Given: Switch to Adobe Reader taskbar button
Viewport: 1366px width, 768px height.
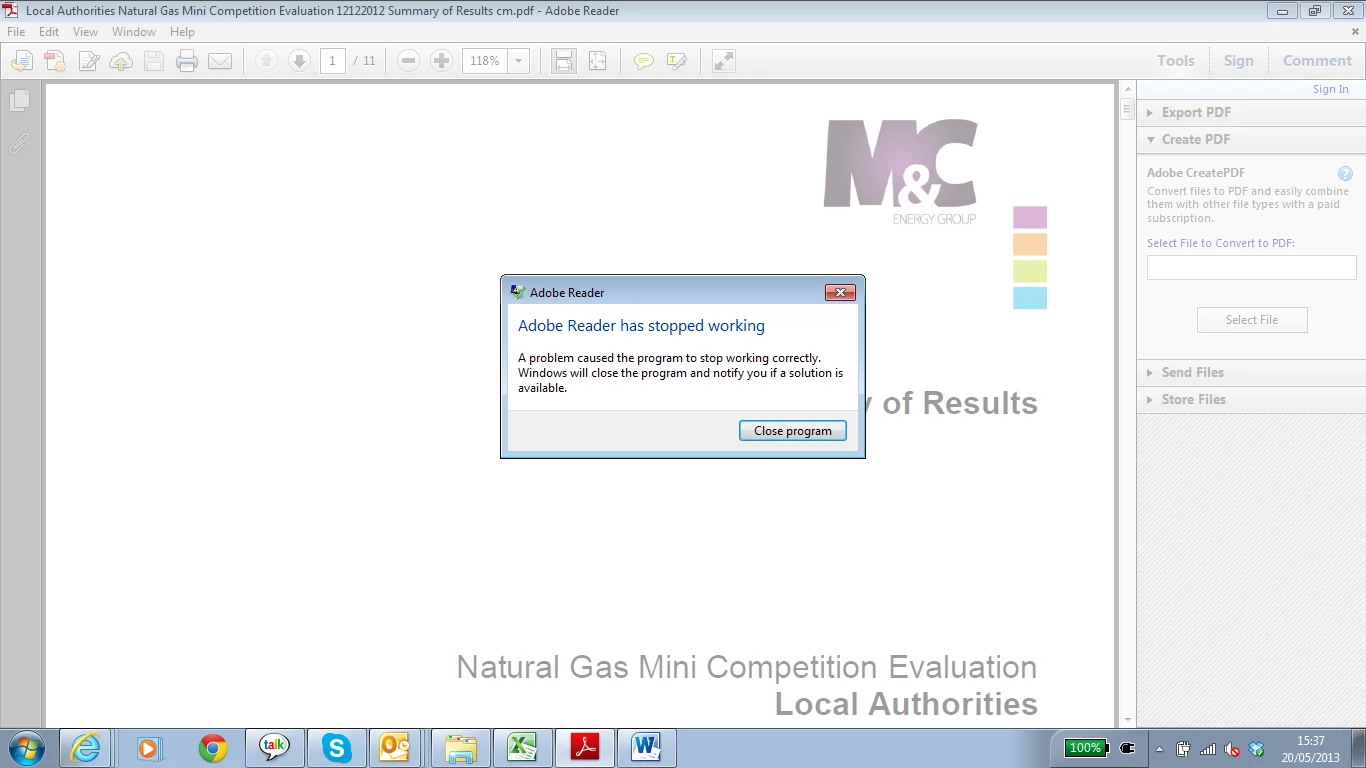Looking at the screenshot, I should tap(585, 748).
